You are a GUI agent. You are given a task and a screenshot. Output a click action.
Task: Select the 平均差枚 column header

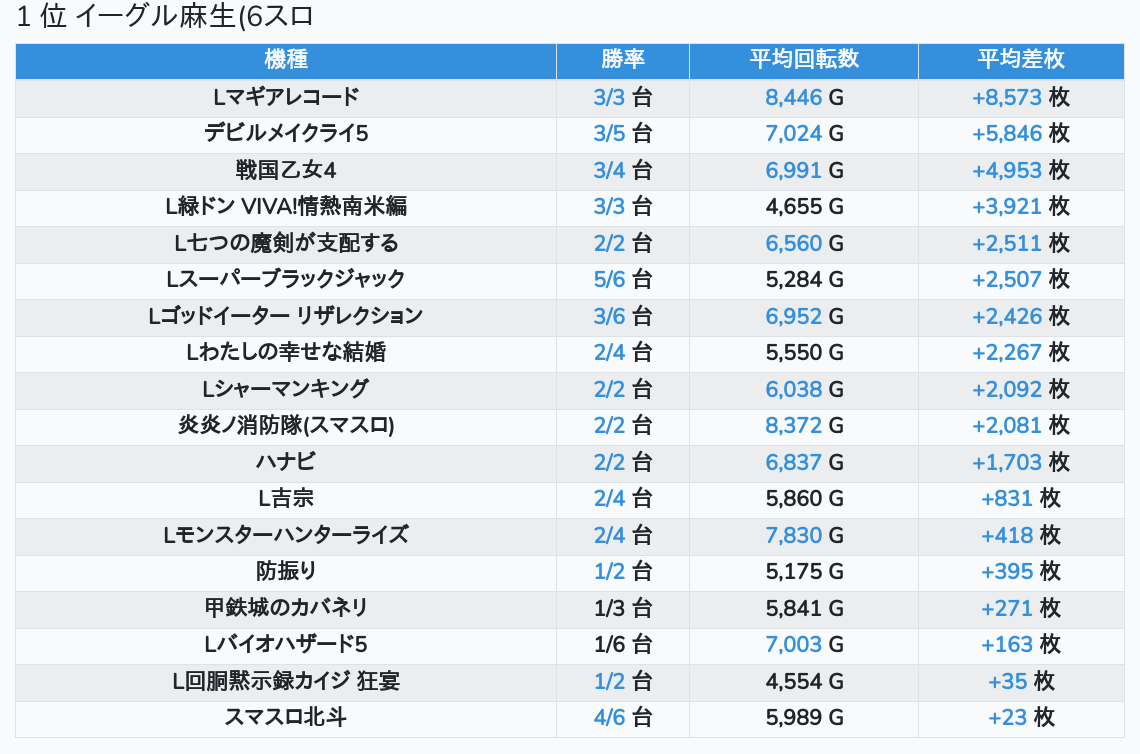point(1020,60)
